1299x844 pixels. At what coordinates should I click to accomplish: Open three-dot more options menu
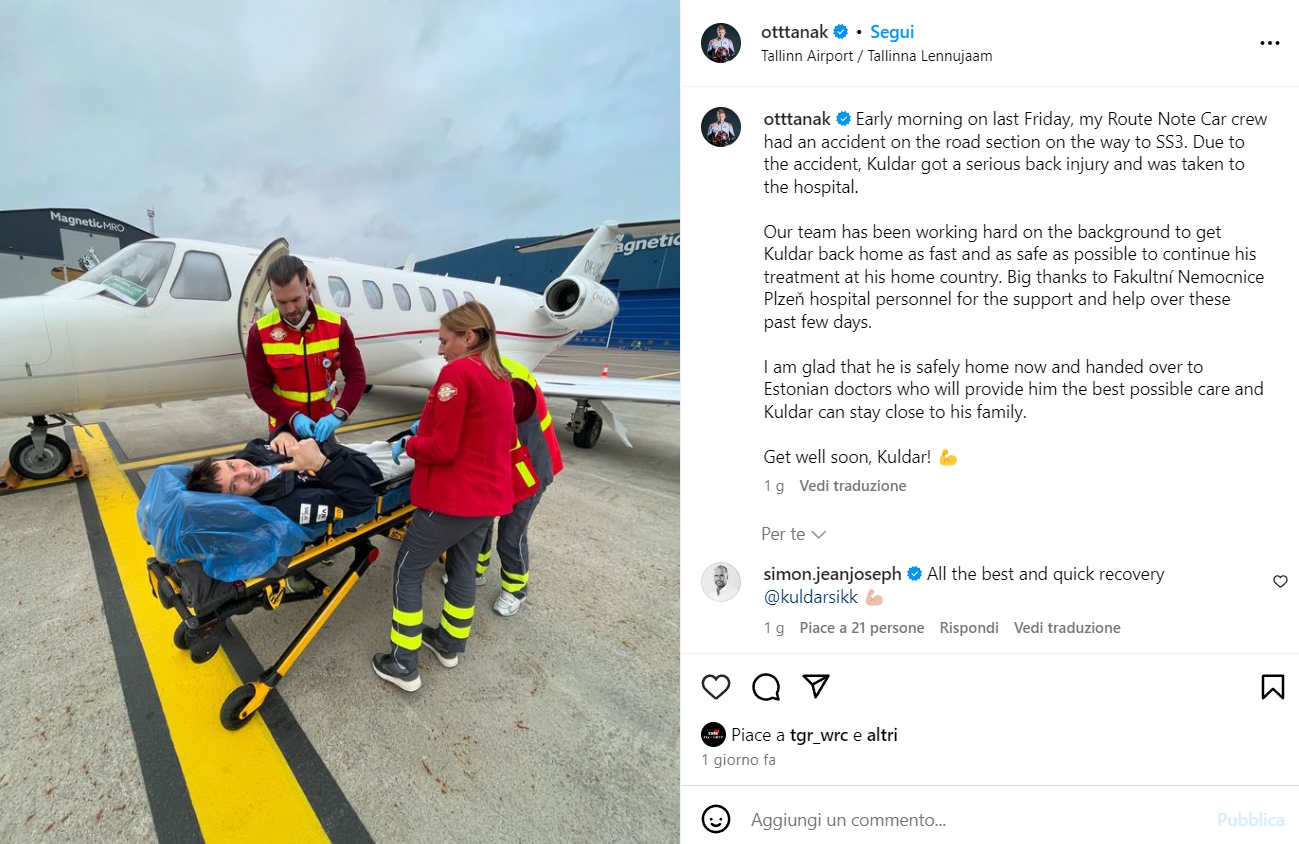coord(1270,43)
